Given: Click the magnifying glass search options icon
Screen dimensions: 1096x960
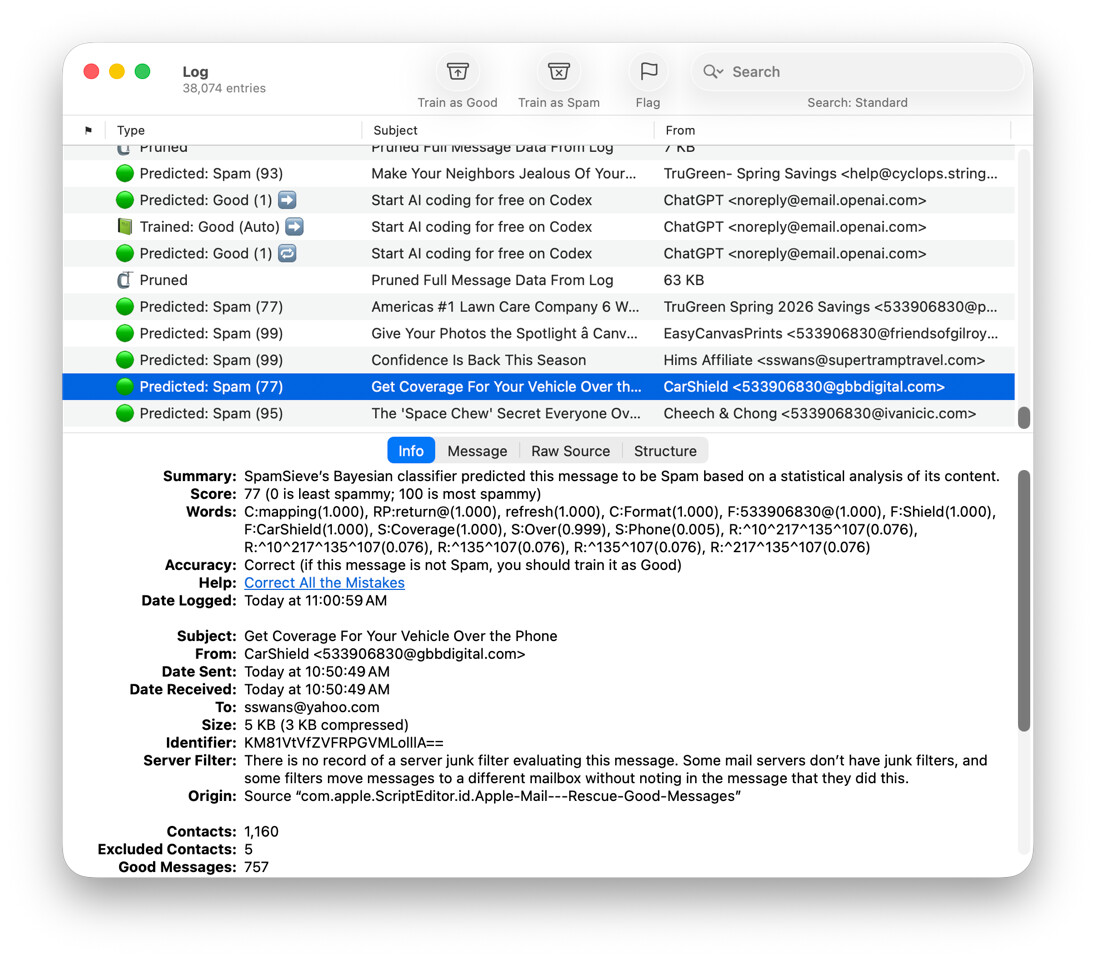Looking at the screenshot, I should point(713,72).
